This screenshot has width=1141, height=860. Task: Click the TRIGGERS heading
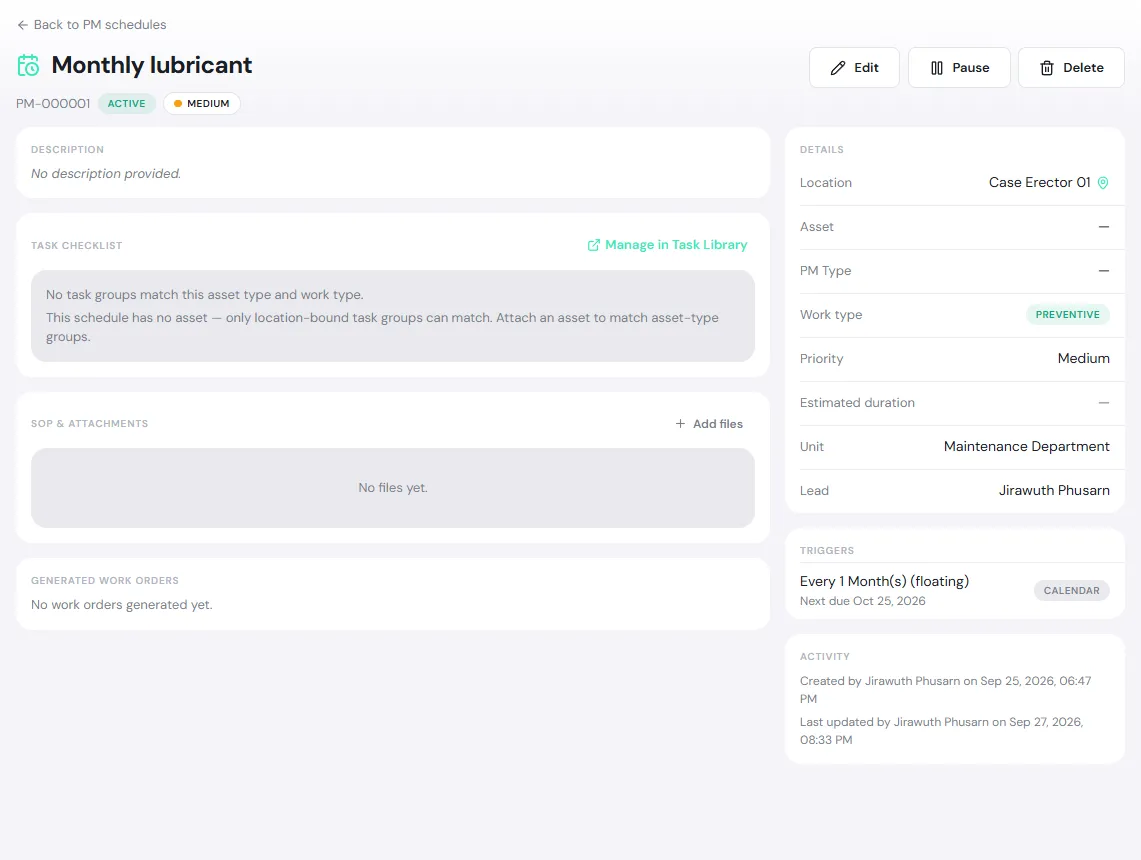pyautogui.click(x=827, y=551)
